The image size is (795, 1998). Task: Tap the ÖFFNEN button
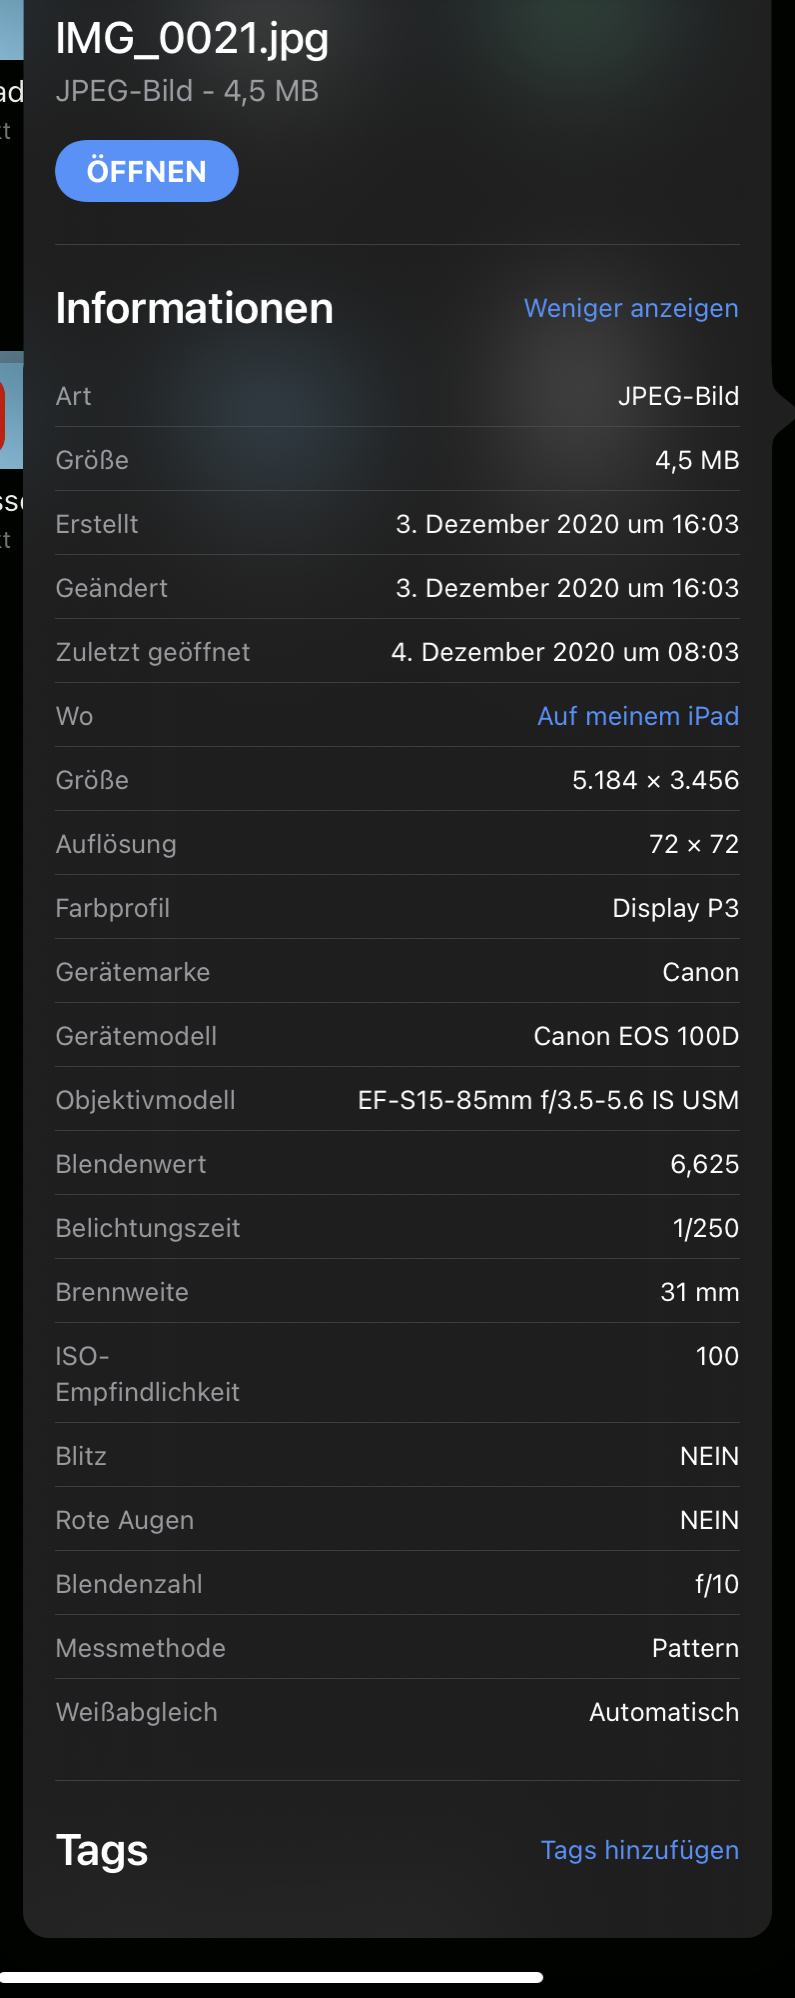(x=146, y=171)
